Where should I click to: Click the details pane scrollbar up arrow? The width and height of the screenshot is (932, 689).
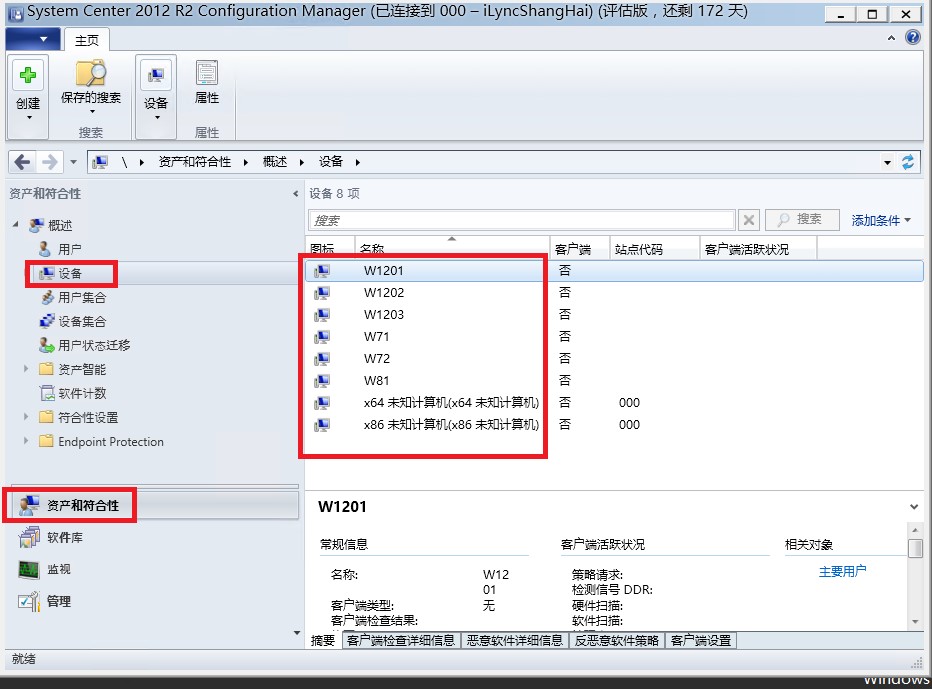(915, 530)
